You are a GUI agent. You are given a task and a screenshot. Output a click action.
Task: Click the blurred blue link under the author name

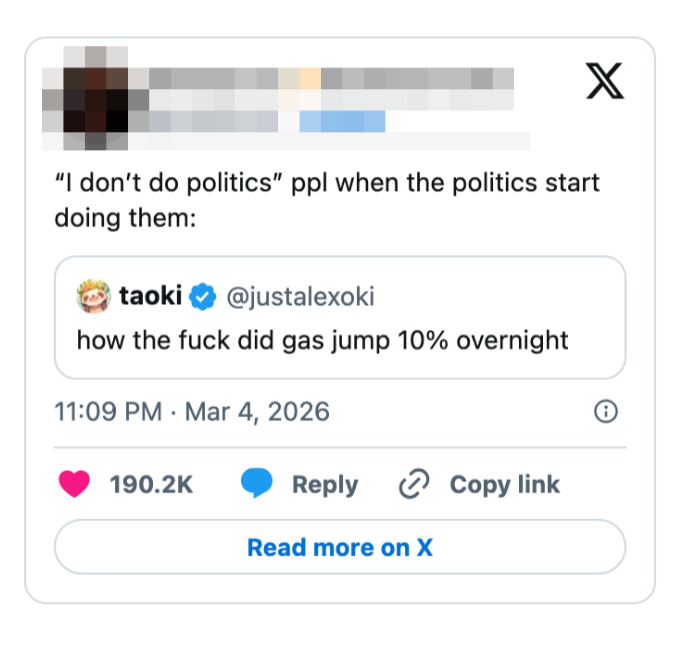tap(342, 121)
